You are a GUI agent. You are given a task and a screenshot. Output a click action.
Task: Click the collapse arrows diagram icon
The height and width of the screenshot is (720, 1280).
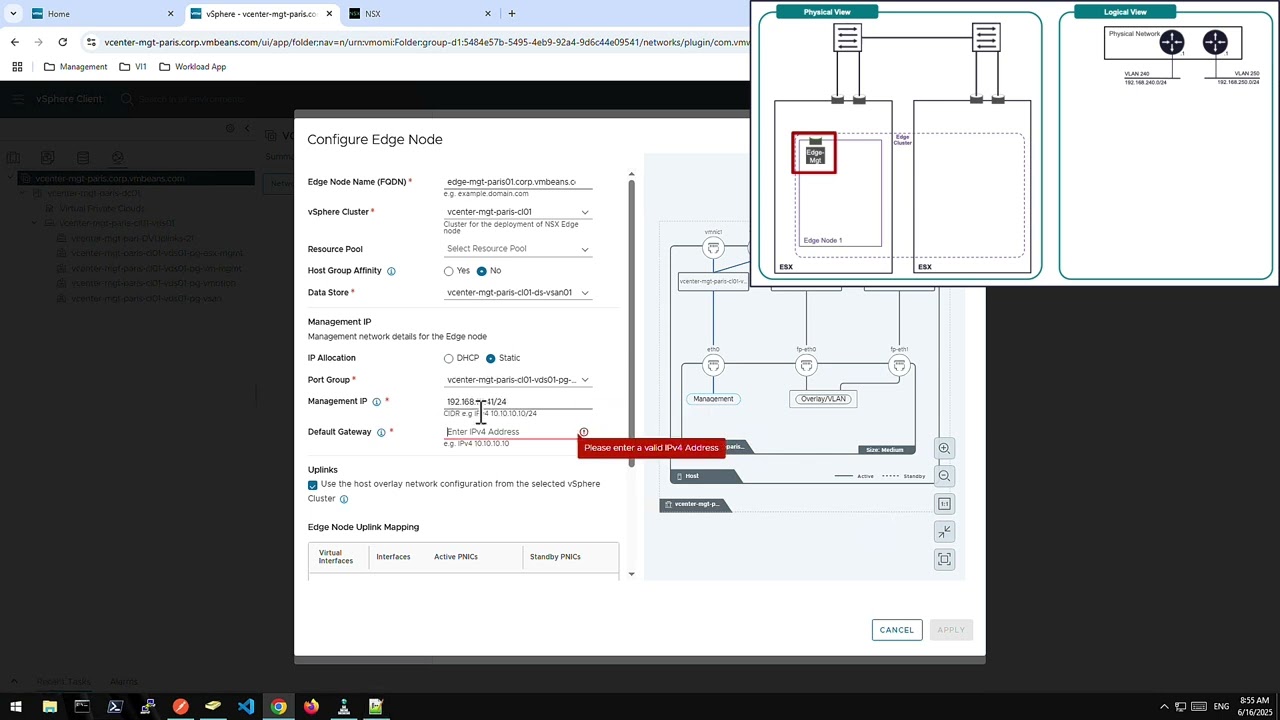coord(944,531)
